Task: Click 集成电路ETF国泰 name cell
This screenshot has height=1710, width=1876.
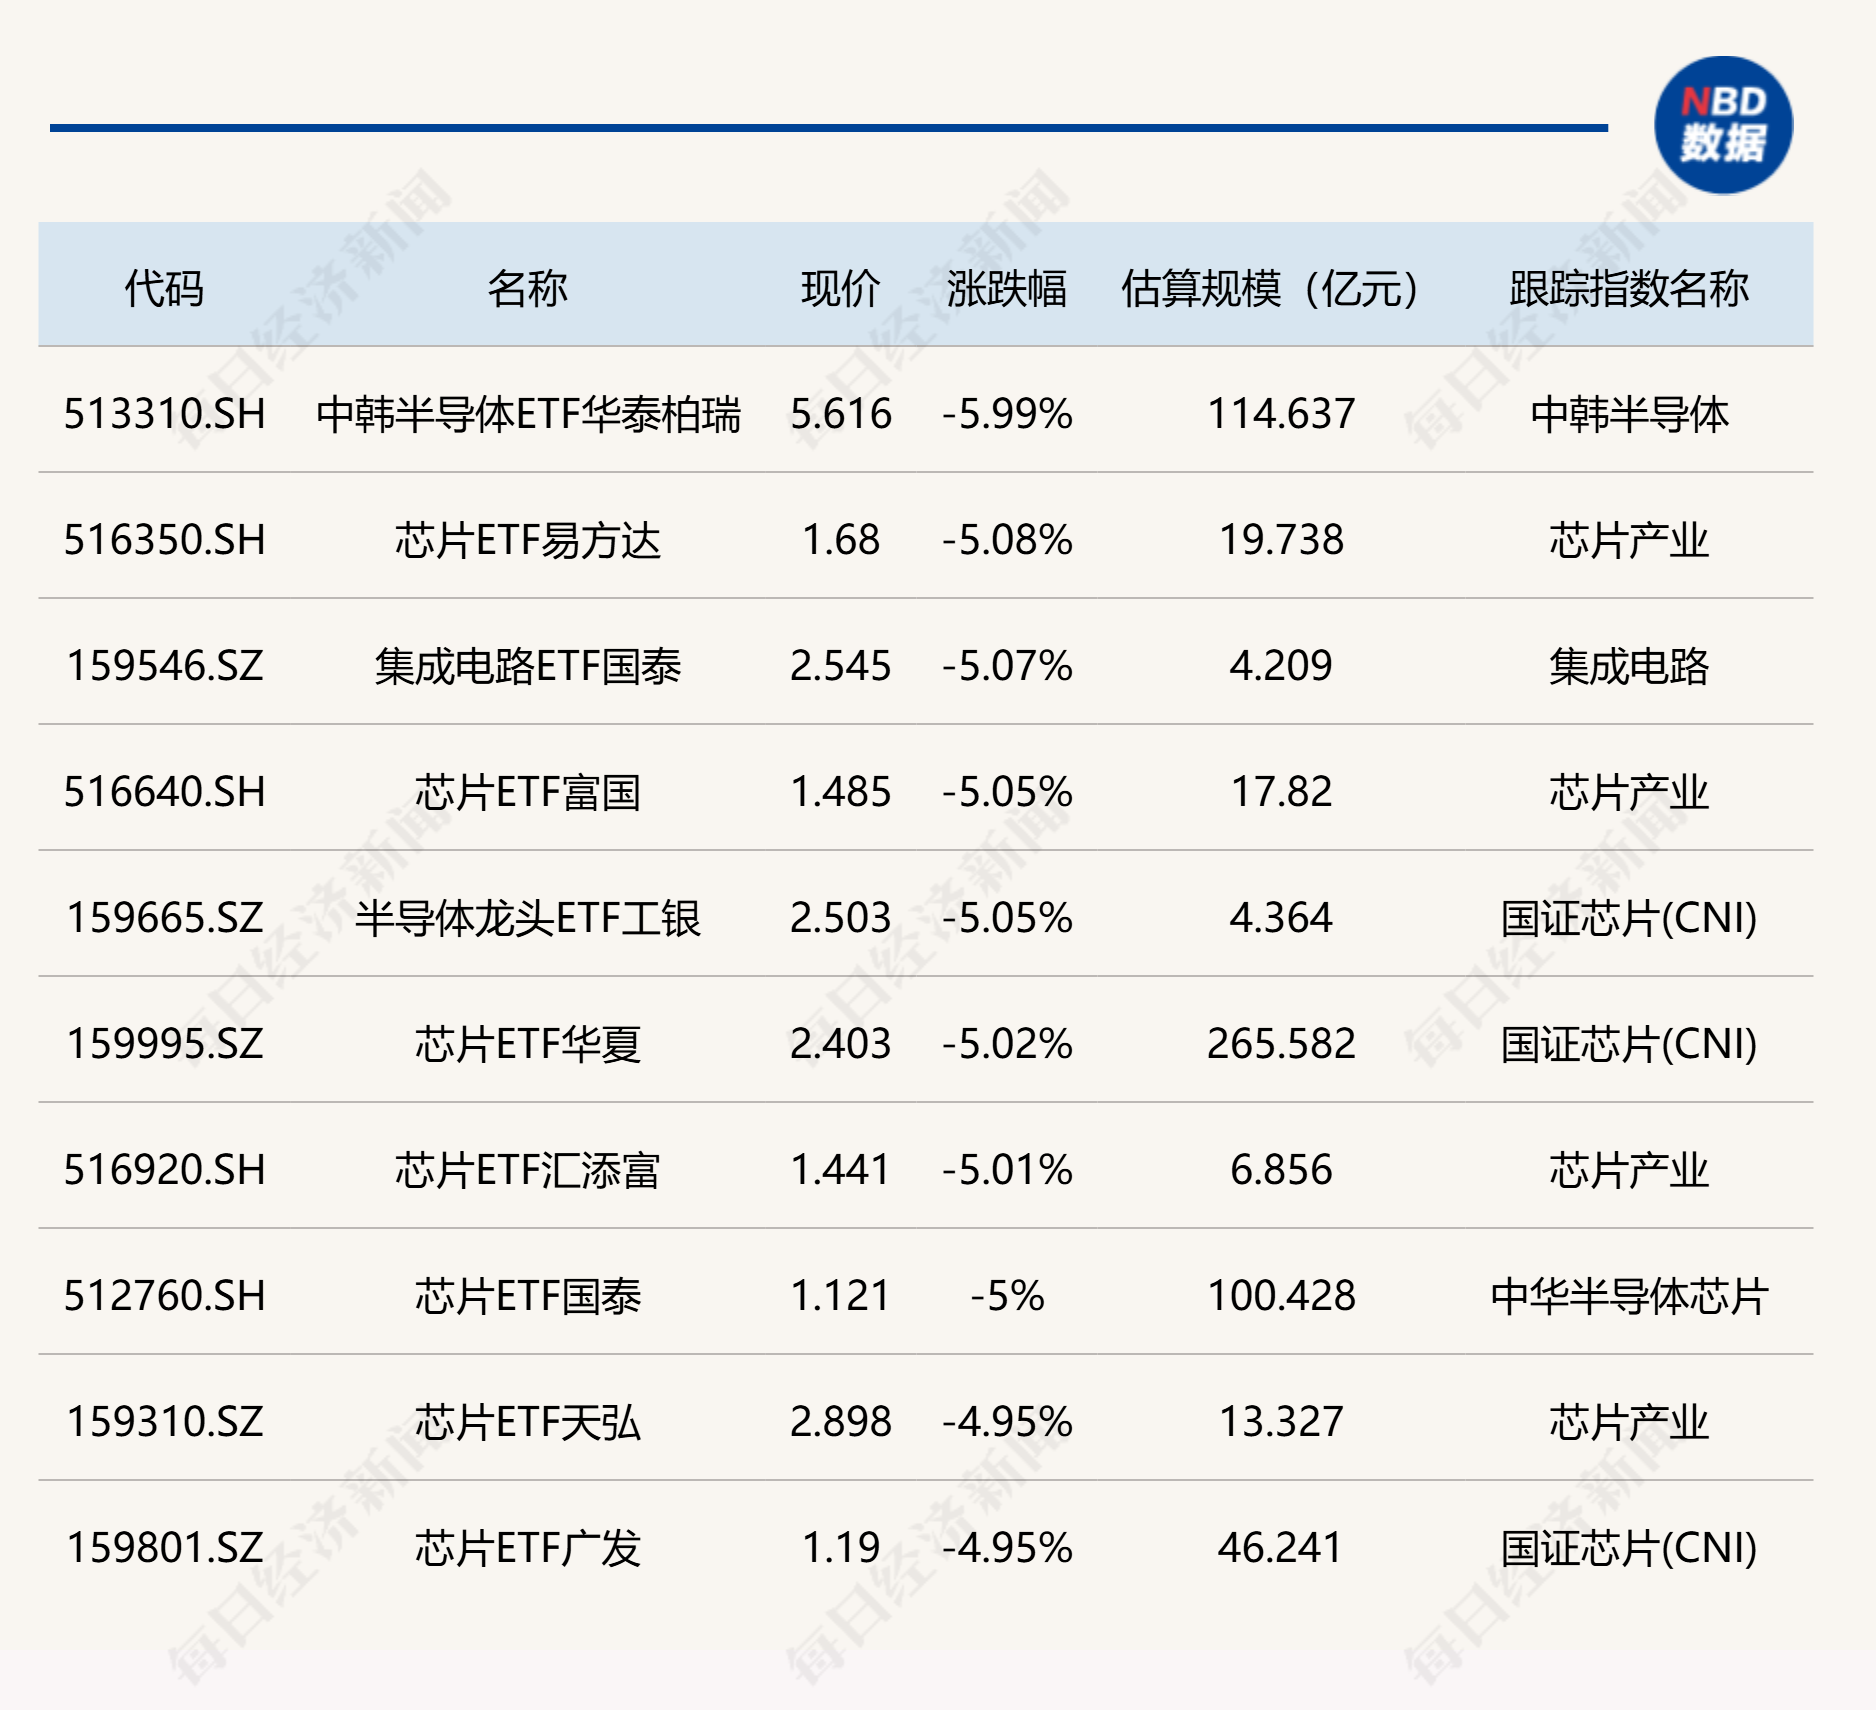Action: click(x=528, y=666)
